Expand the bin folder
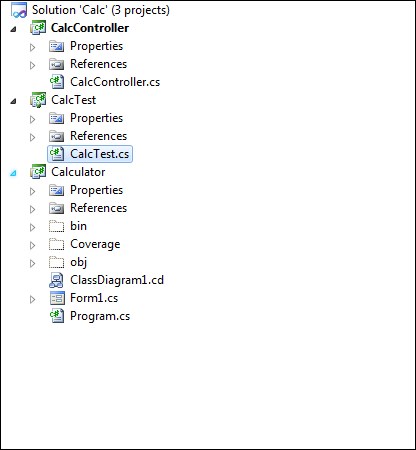This screenshot has height=450, width=416. [x=32, y=227]
